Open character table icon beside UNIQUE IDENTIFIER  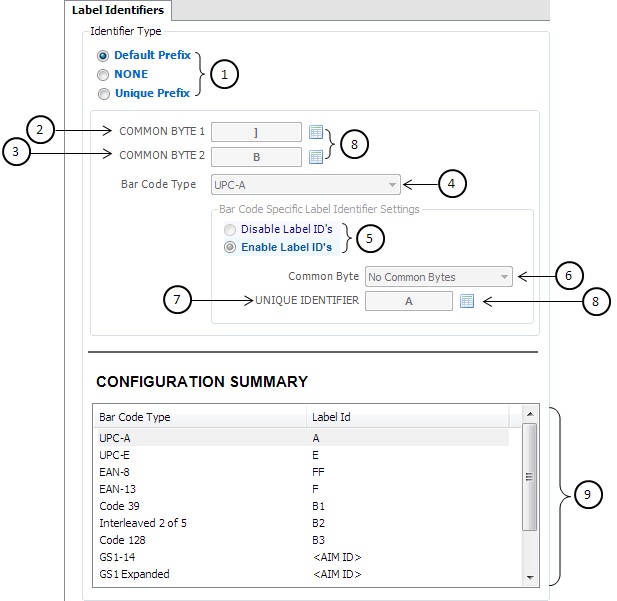pyautogui.click(x=467, y=301)
